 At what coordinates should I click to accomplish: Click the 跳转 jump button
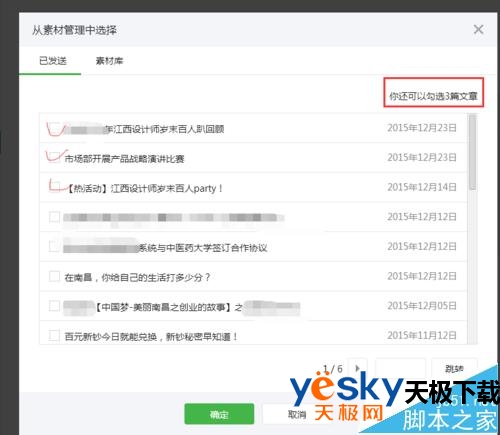coord(454,368)
